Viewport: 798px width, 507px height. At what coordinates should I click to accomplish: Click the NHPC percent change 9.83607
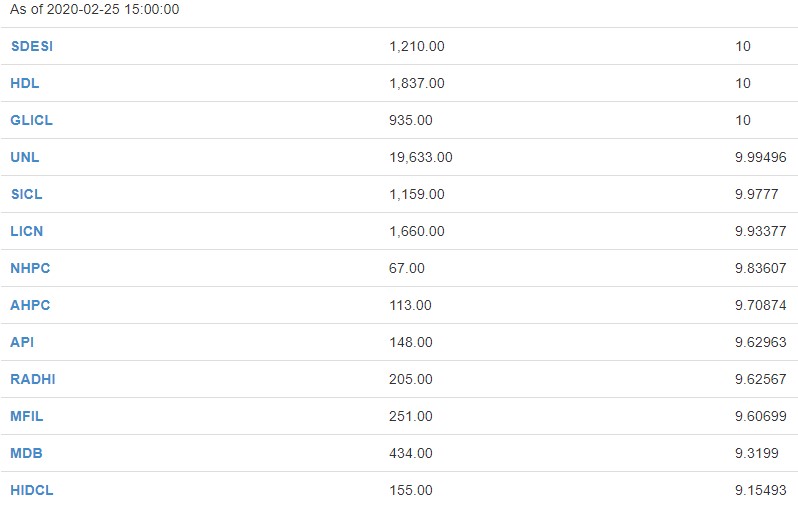click(759, 268)
